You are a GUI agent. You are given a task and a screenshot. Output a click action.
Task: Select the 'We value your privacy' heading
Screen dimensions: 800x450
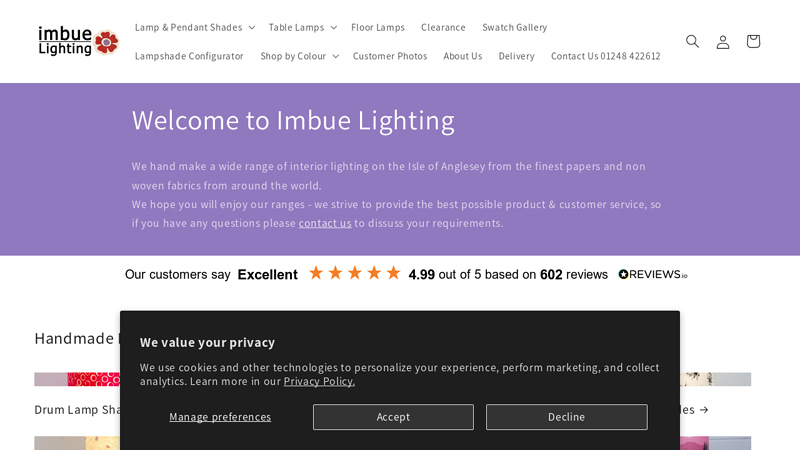pos(207,342)
